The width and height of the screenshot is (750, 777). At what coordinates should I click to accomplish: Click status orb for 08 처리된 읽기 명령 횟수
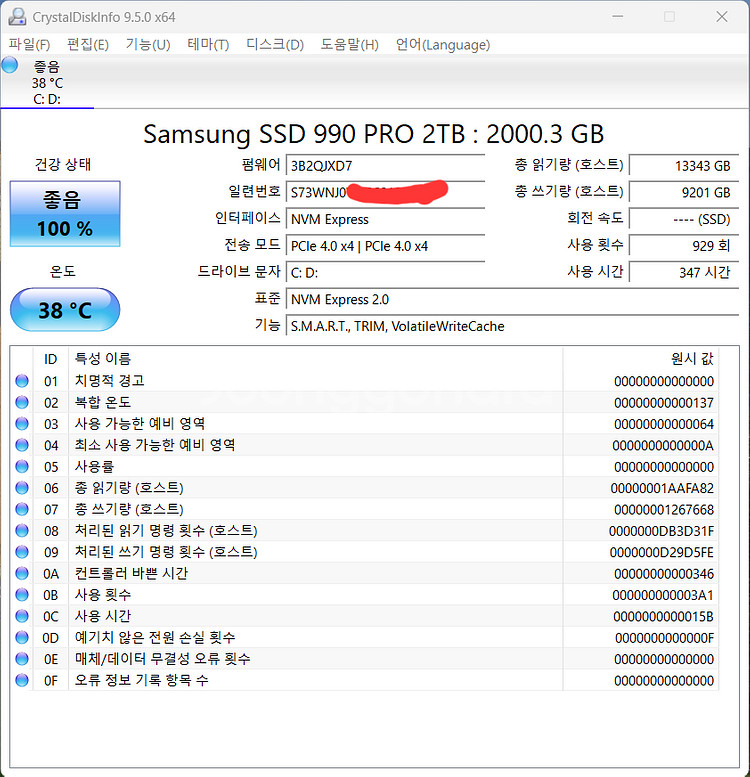(22, 530)
